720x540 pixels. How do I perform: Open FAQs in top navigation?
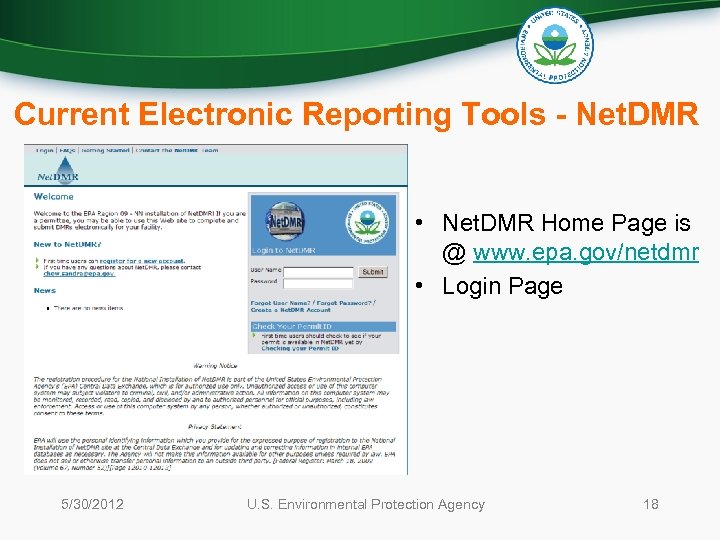tap(67, 150)
